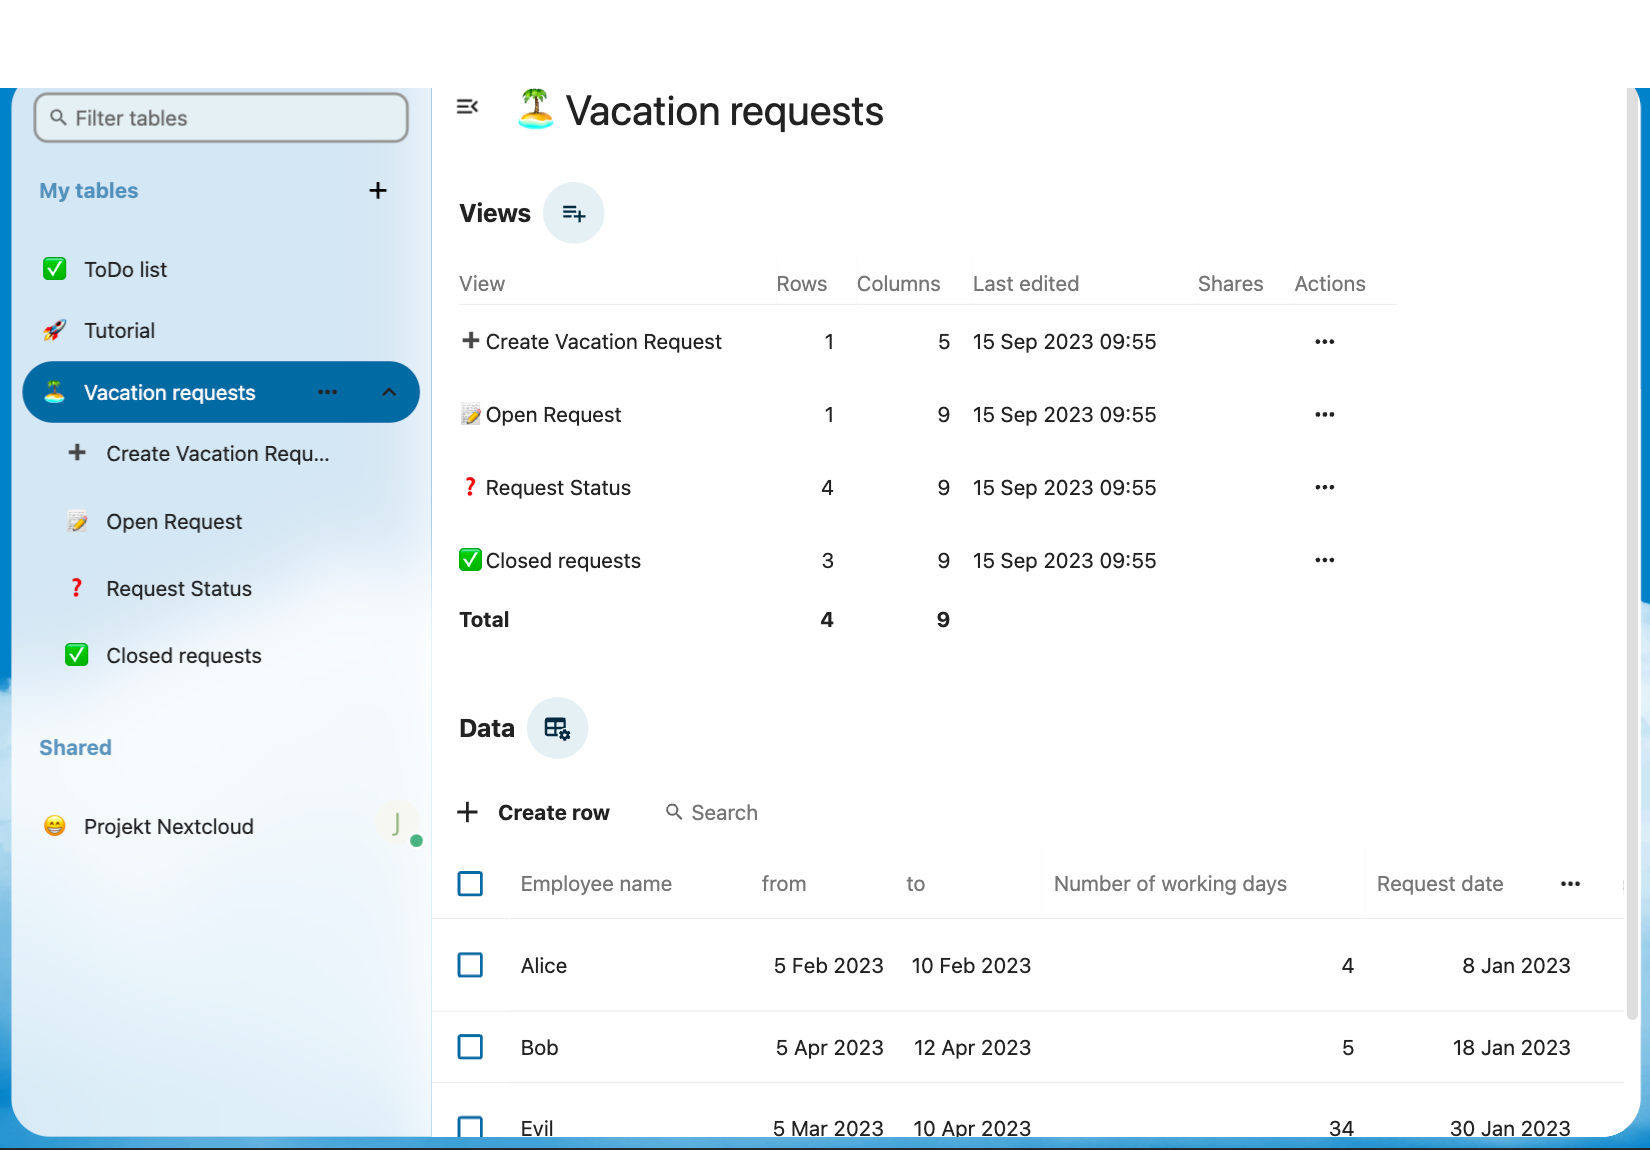Toggle the select-all rows header checkbox
This screenshot has height=1150, width=1650.
click(470, 884)
